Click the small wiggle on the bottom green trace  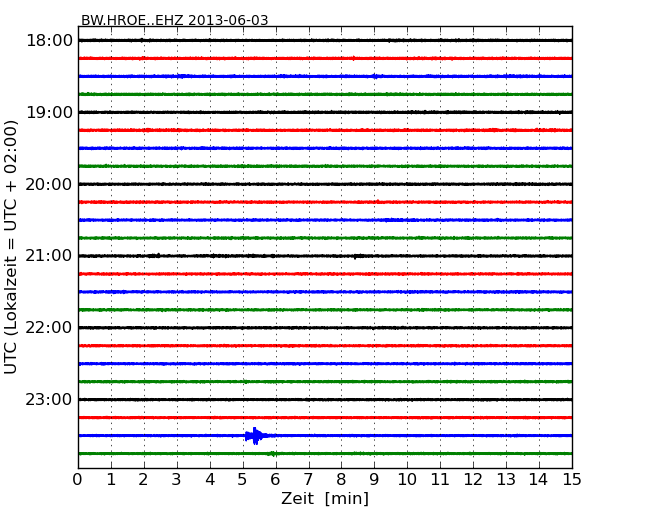[272, 454]
